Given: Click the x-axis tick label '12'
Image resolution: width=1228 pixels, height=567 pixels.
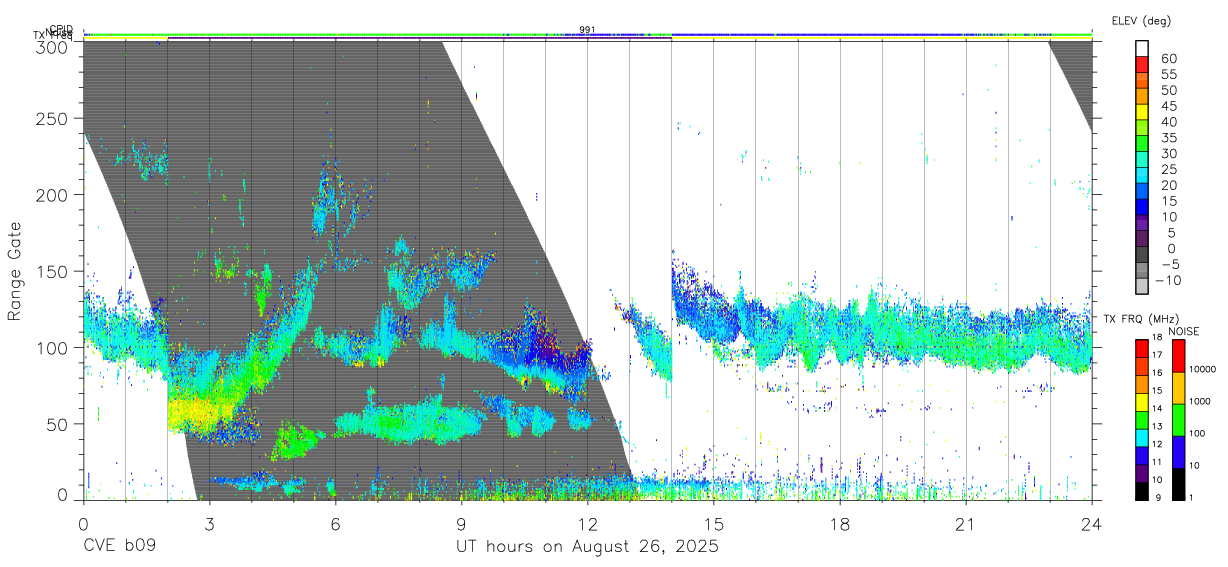Looking at the screenshot, I should click(587, 524).
